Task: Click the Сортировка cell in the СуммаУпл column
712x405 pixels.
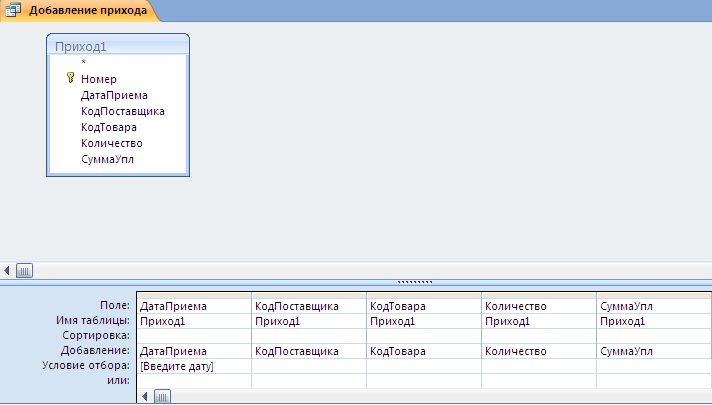Action: pyautogui.click(x=654, y=336)
